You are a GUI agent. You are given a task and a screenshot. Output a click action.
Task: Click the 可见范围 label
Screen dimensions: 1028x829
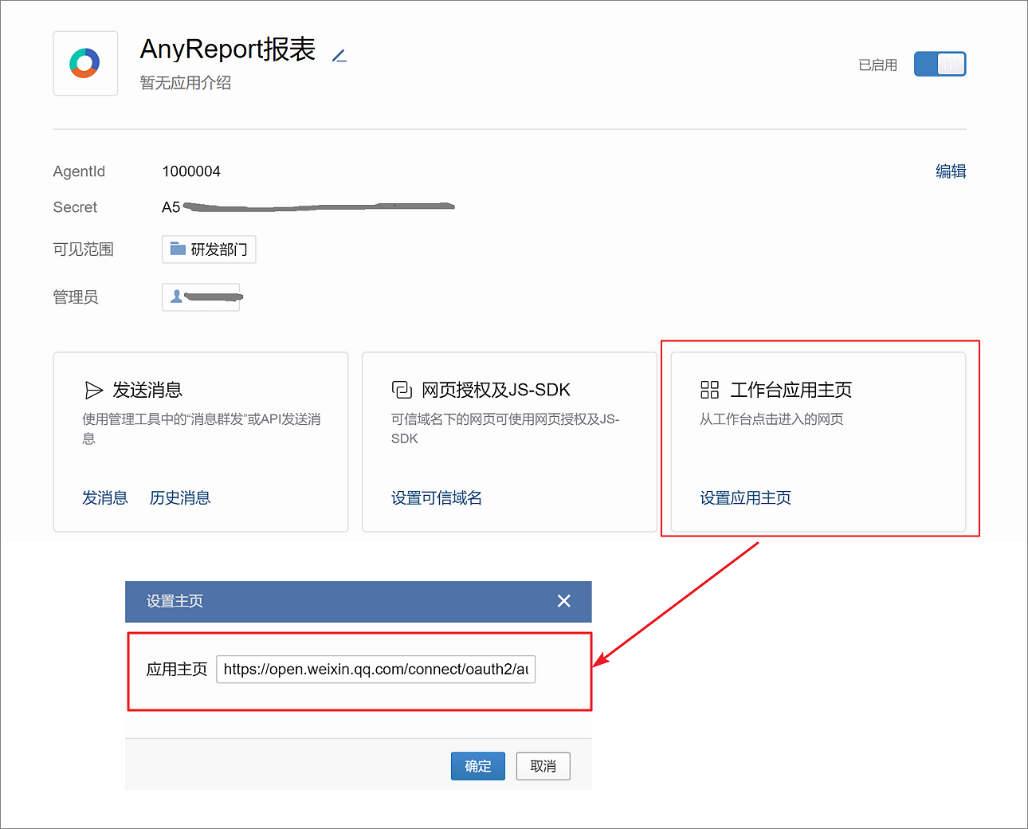click(x=83, y=249)
